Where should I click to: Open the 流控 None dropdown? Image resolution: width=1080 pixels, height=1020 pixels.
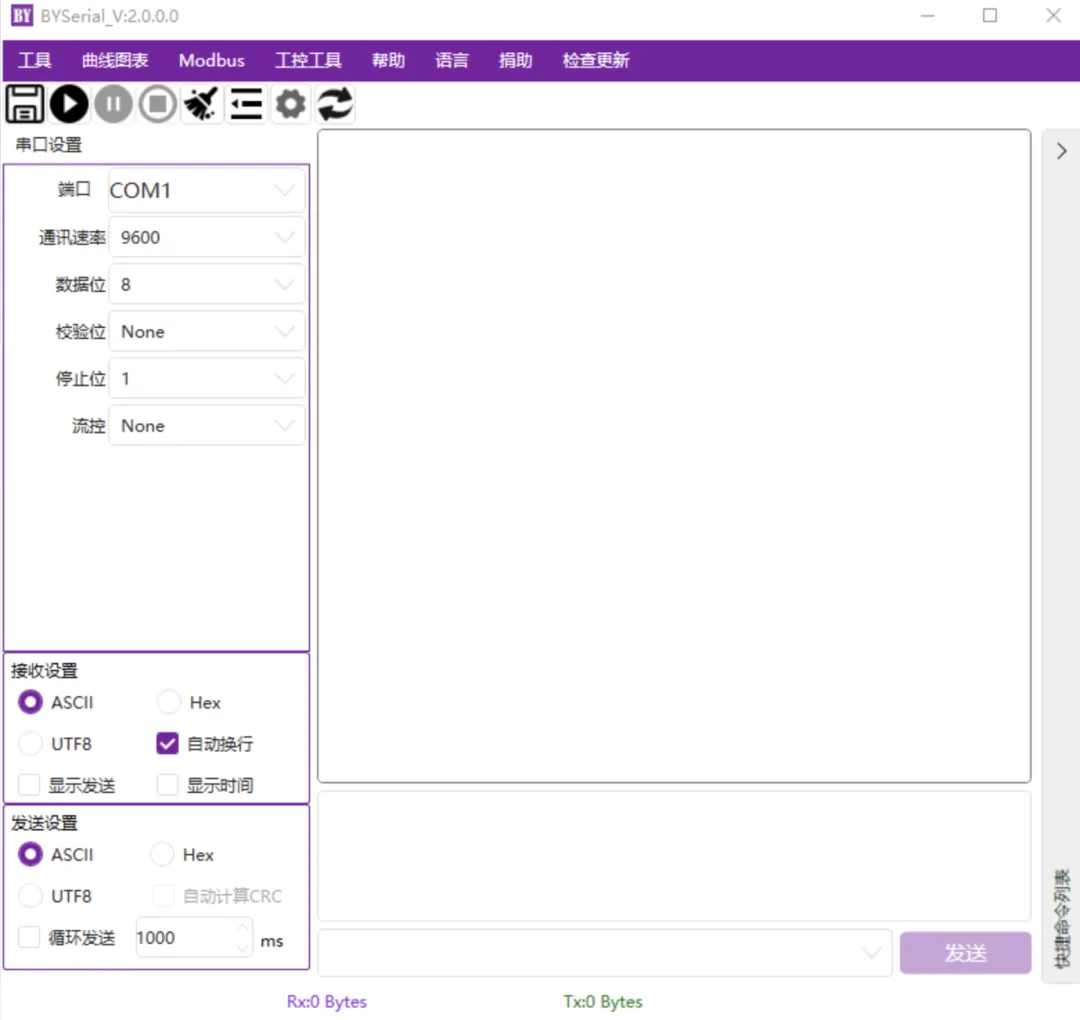pos(207,426)
